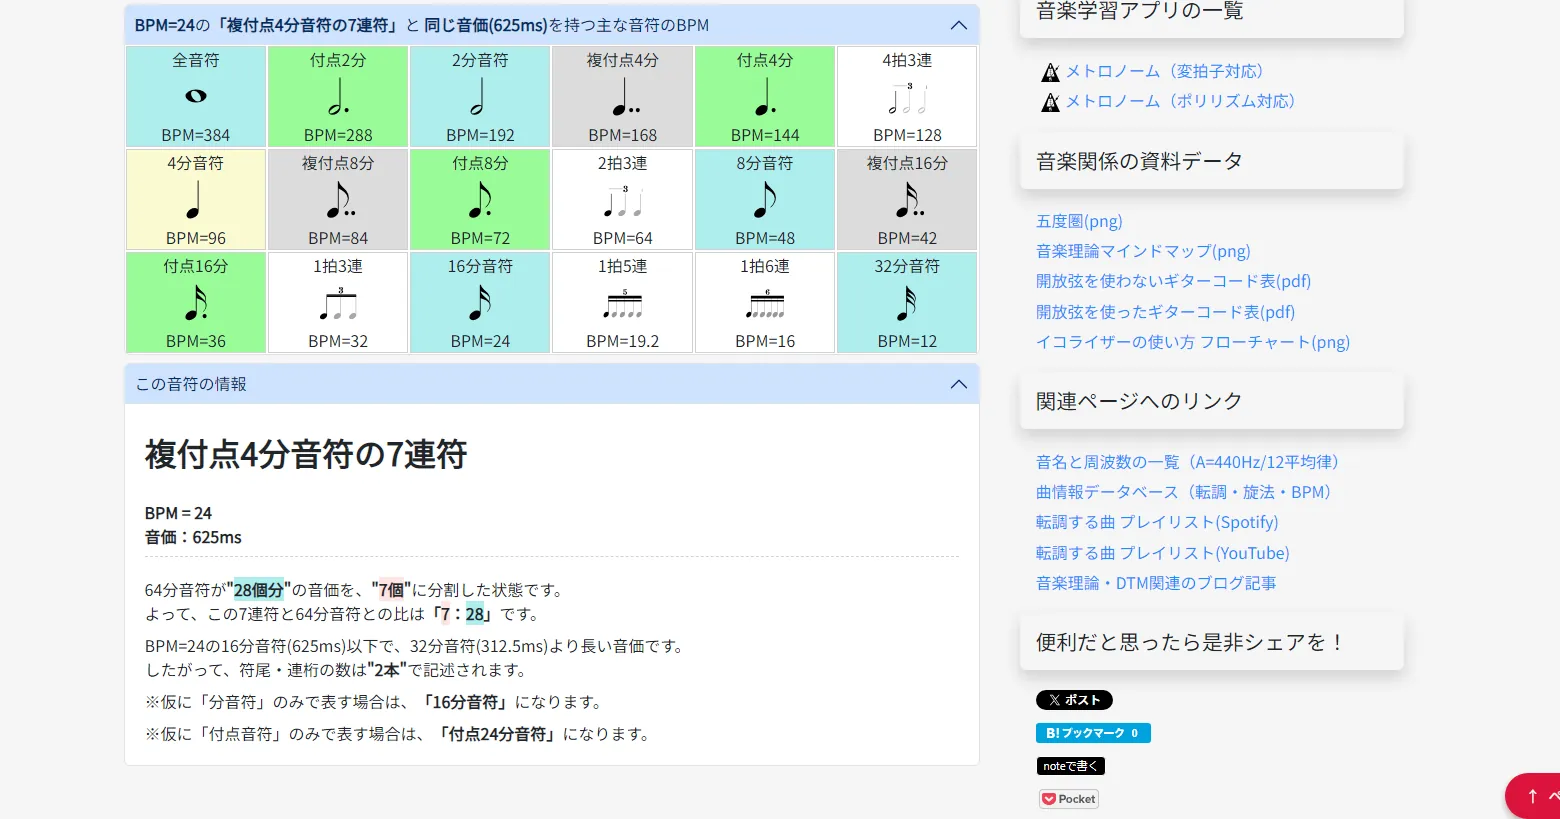Viewport: 1560px width, 819px height.
Task: Choose the 複付点8分 note icon
Action: click(341, 200)
